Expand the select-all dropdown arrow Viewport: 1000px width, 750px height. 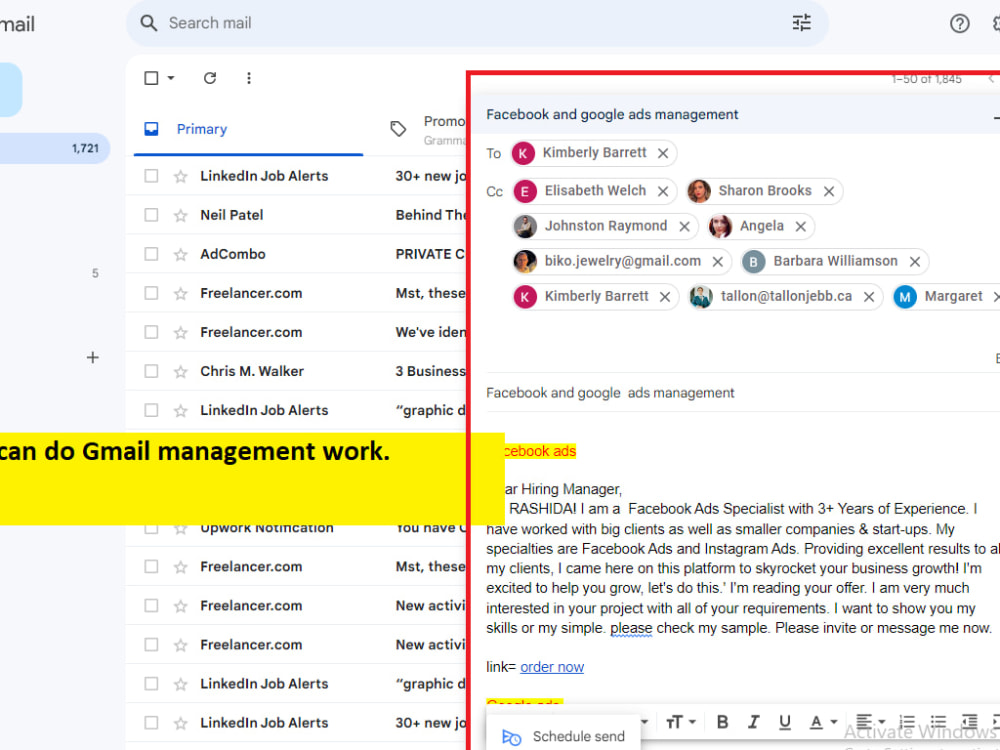tap(171, 78)
